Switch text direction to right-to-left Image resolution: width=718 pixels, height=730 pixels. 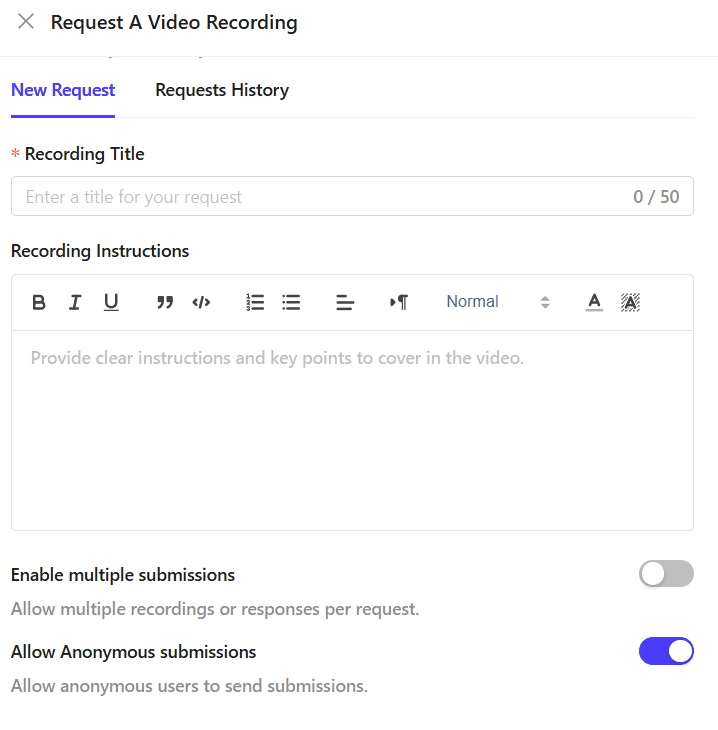(399, 303)
